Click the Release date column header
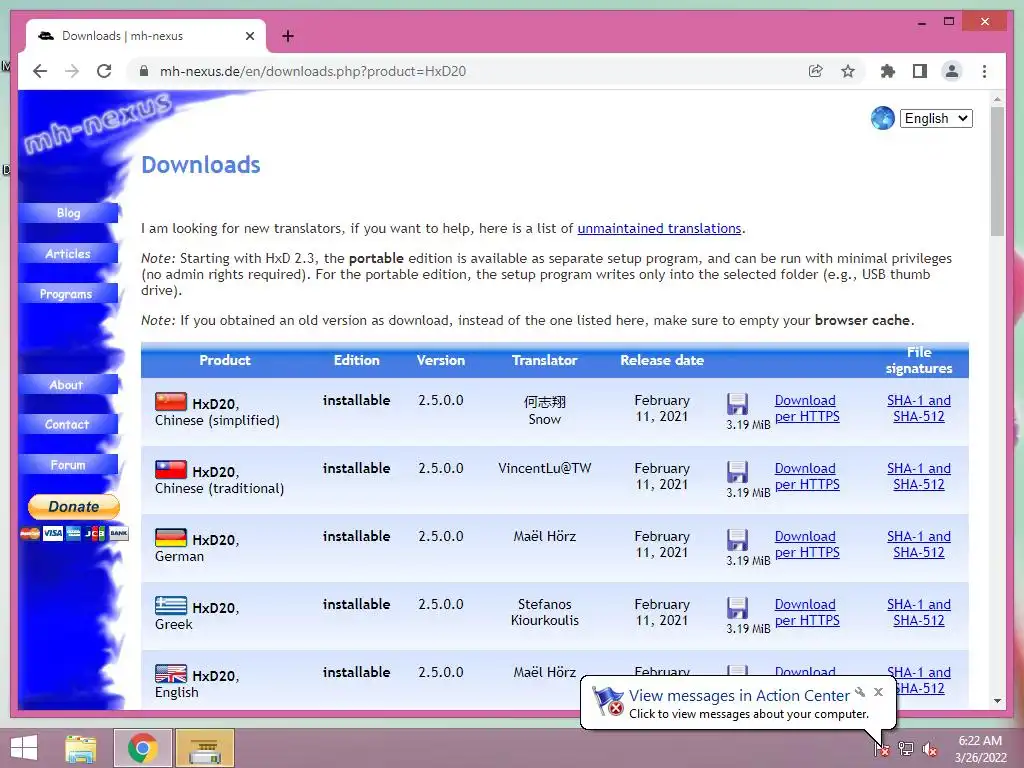1024x768 pixels. [662, 360]
